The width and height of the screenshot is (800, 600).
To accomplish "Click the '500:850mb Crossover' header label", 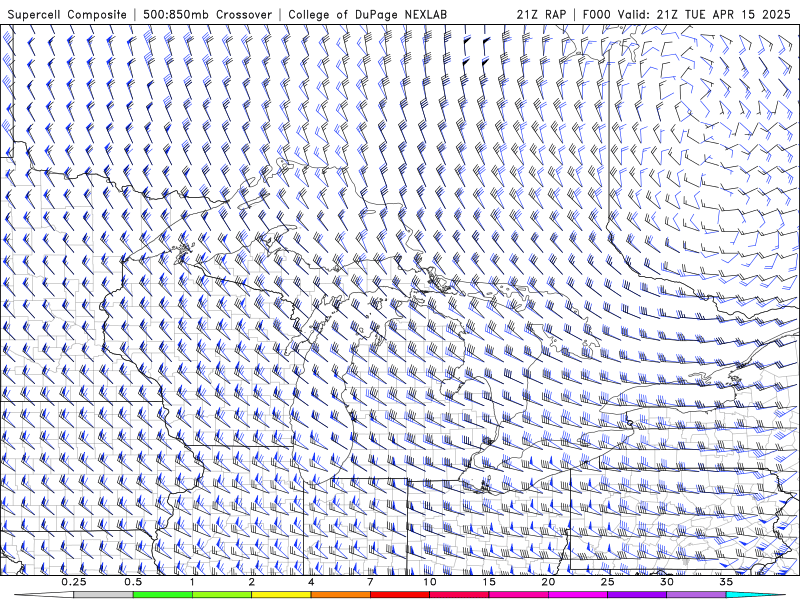I will point(207,15).
